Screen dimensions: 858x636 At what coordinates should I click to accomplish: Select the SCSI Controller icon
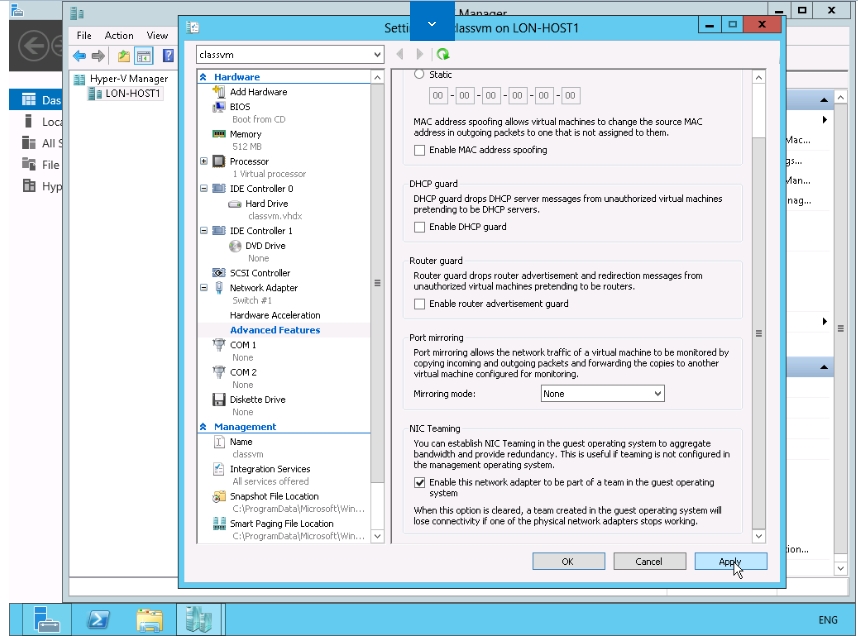point(219,273)
